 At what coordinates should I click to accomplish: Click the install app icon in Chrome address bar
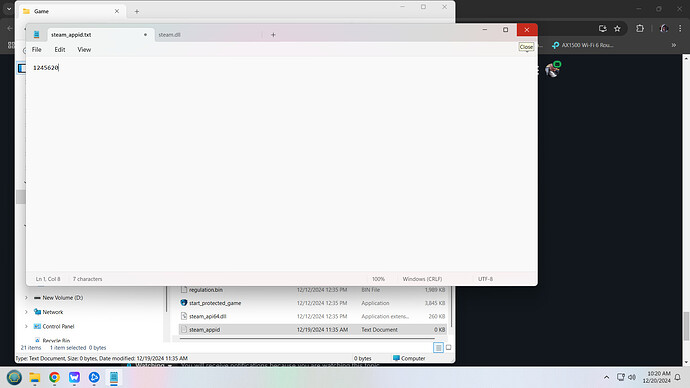point(602,29)
